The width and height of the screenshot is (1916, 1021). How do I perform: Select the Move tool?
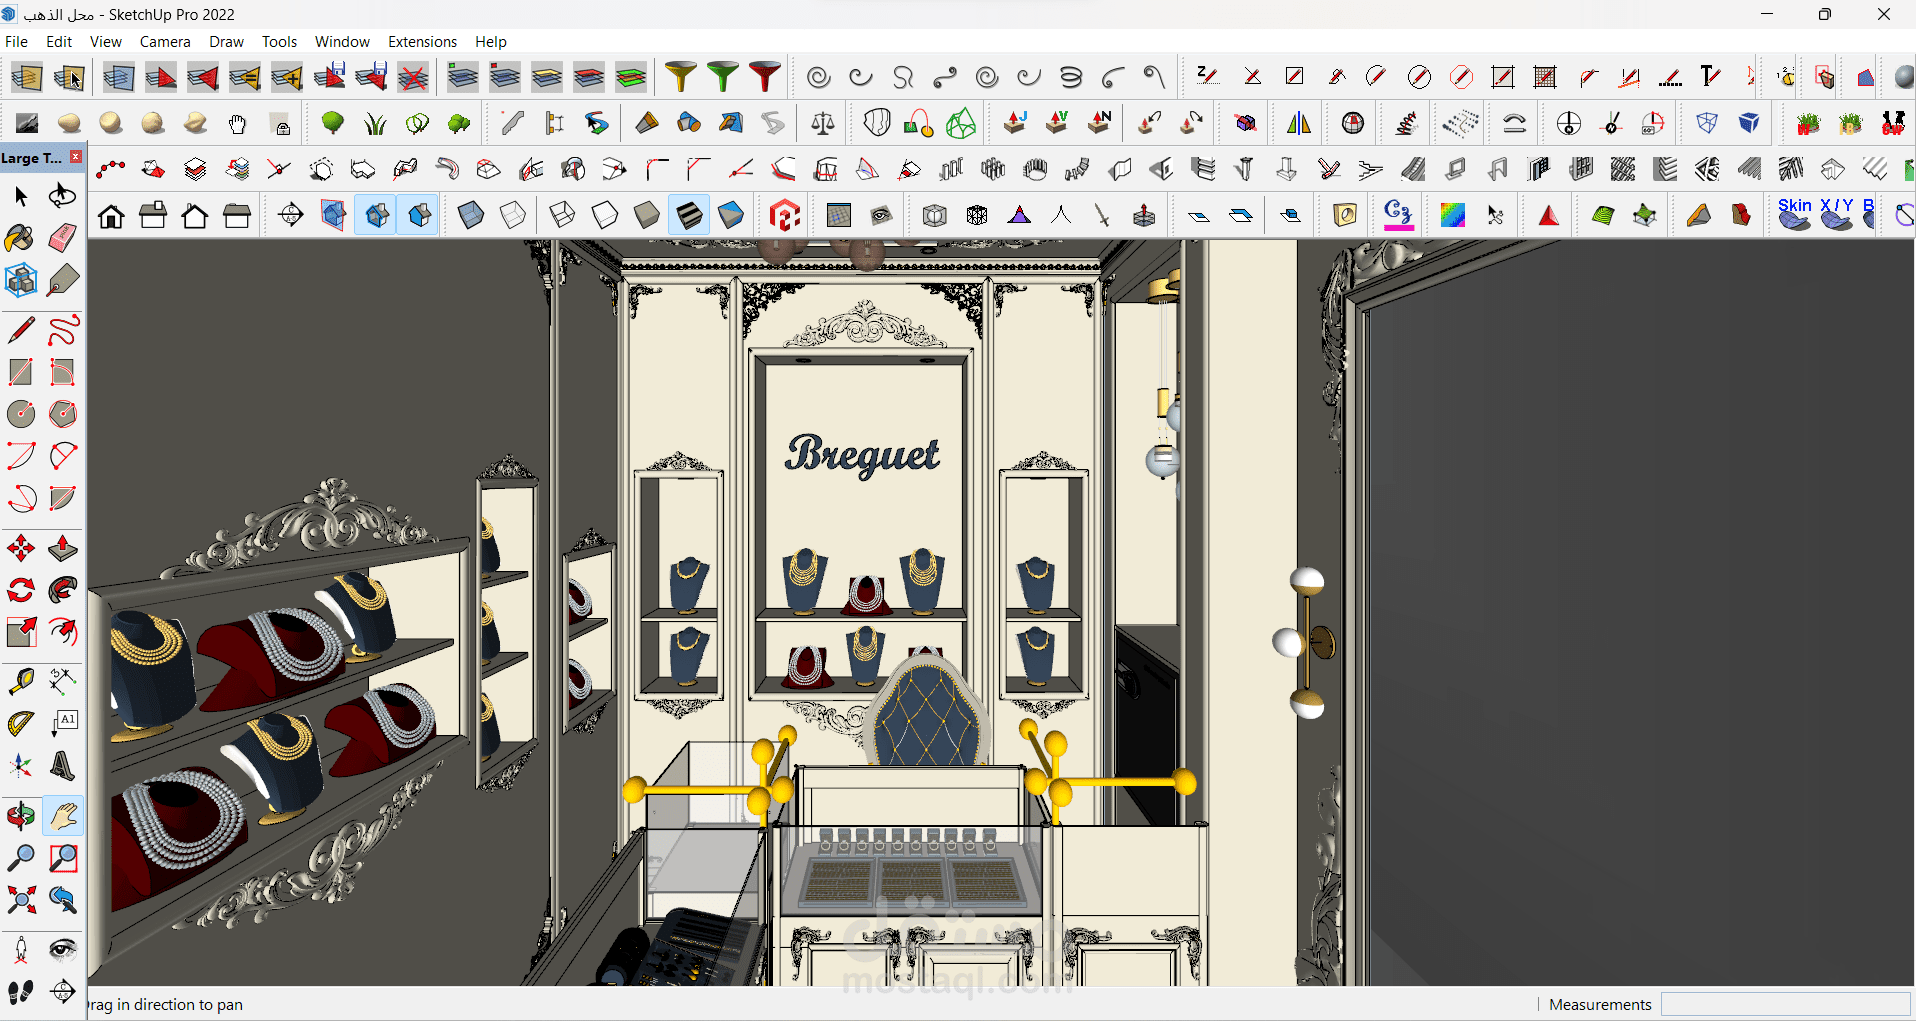[x=20, y=548]
